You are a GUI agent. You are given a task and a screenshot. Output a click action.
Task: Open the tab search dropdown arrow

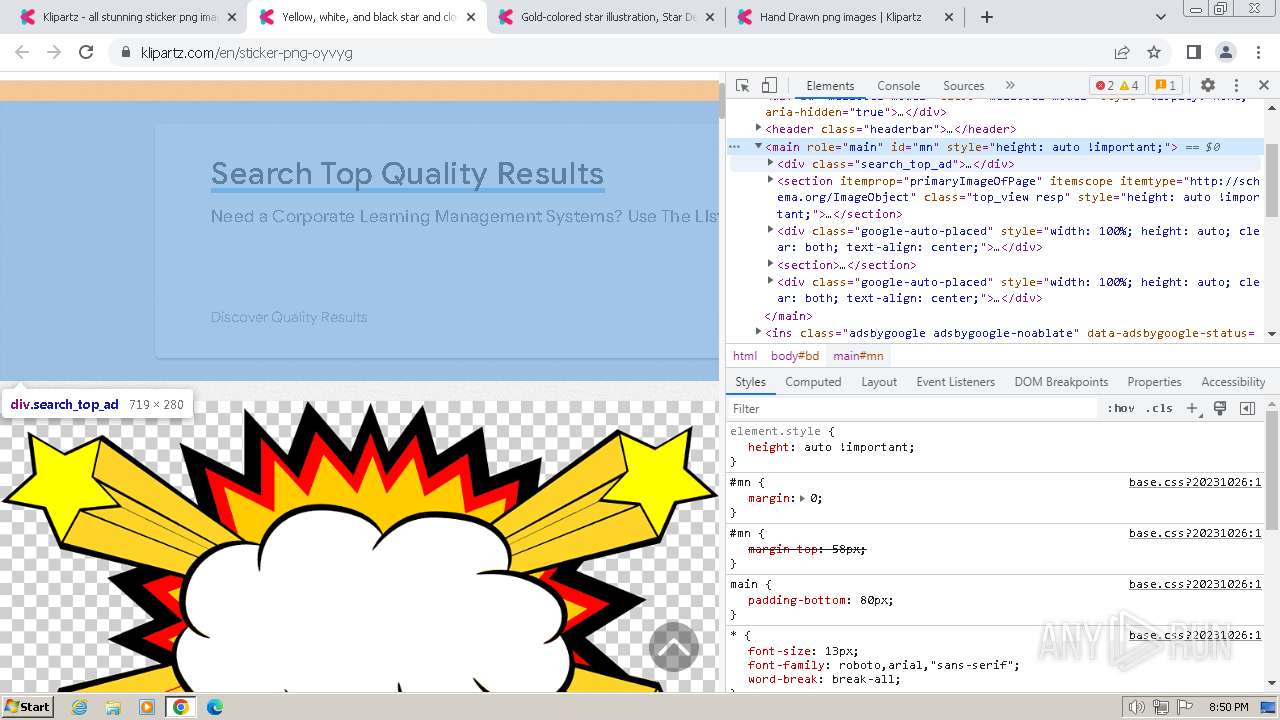point(1161,17)
